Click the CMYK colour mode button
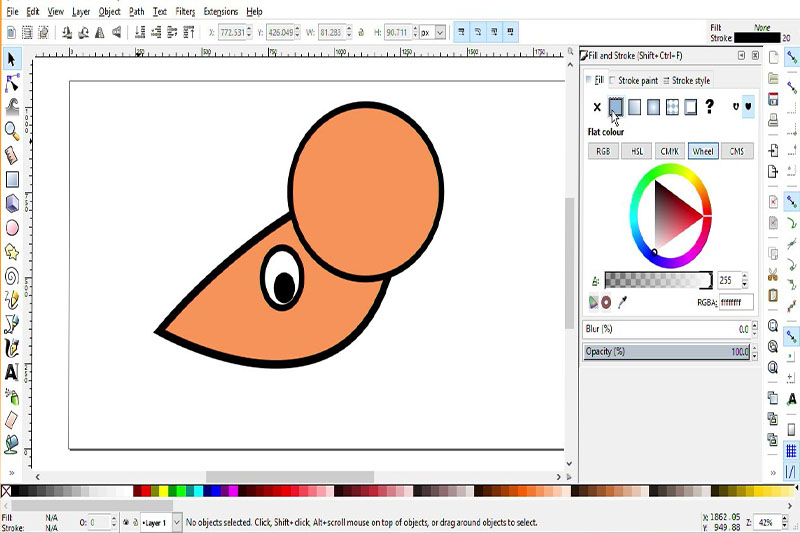Viewport: 800px width, 533px height. [x=670, y=151]
